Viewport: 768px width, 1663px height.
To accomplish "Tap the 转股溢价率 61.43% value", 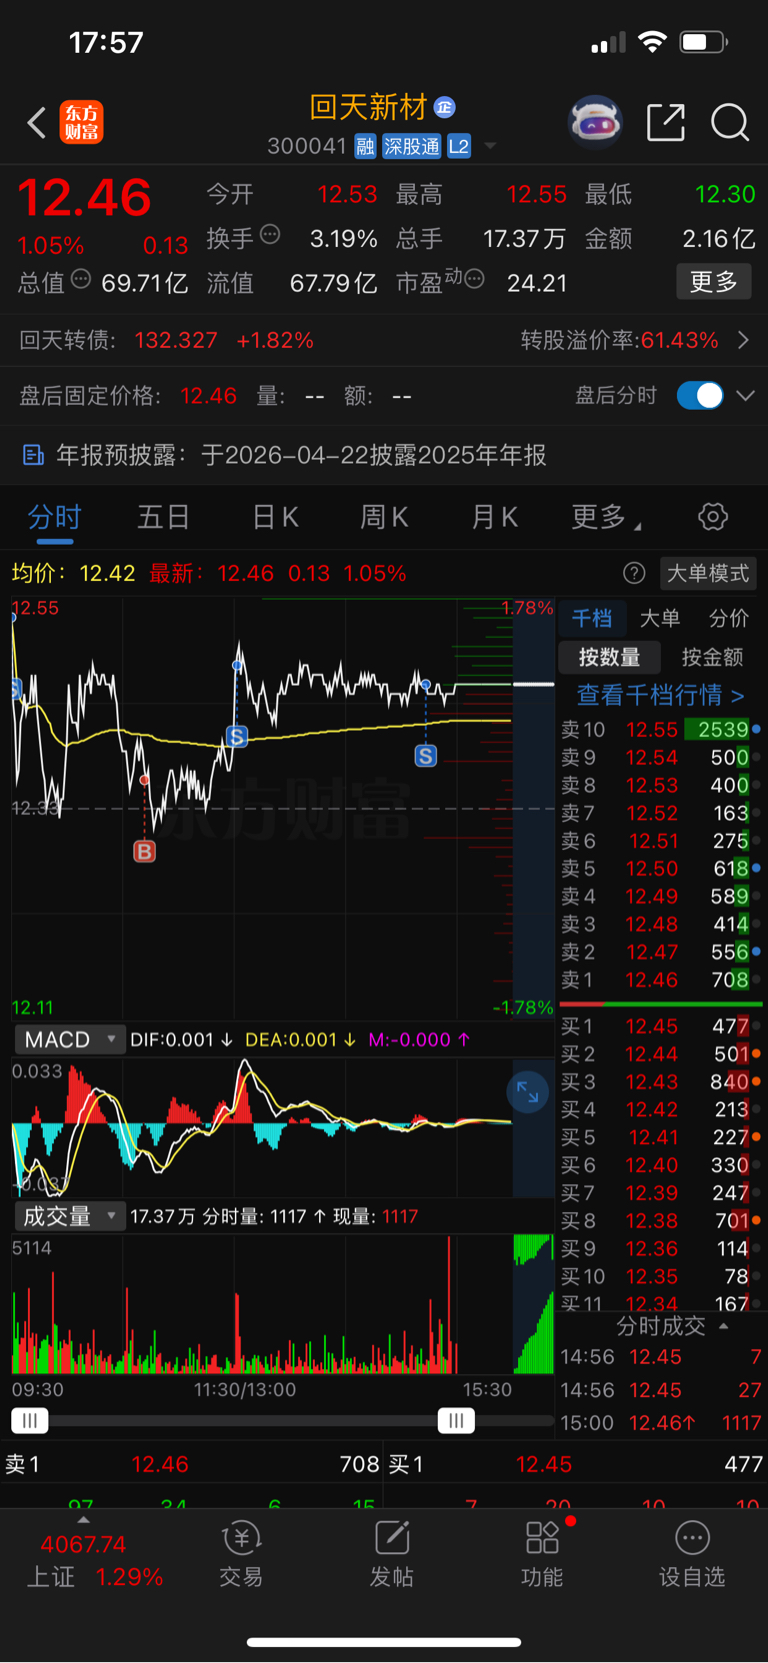I will [680, 340].
